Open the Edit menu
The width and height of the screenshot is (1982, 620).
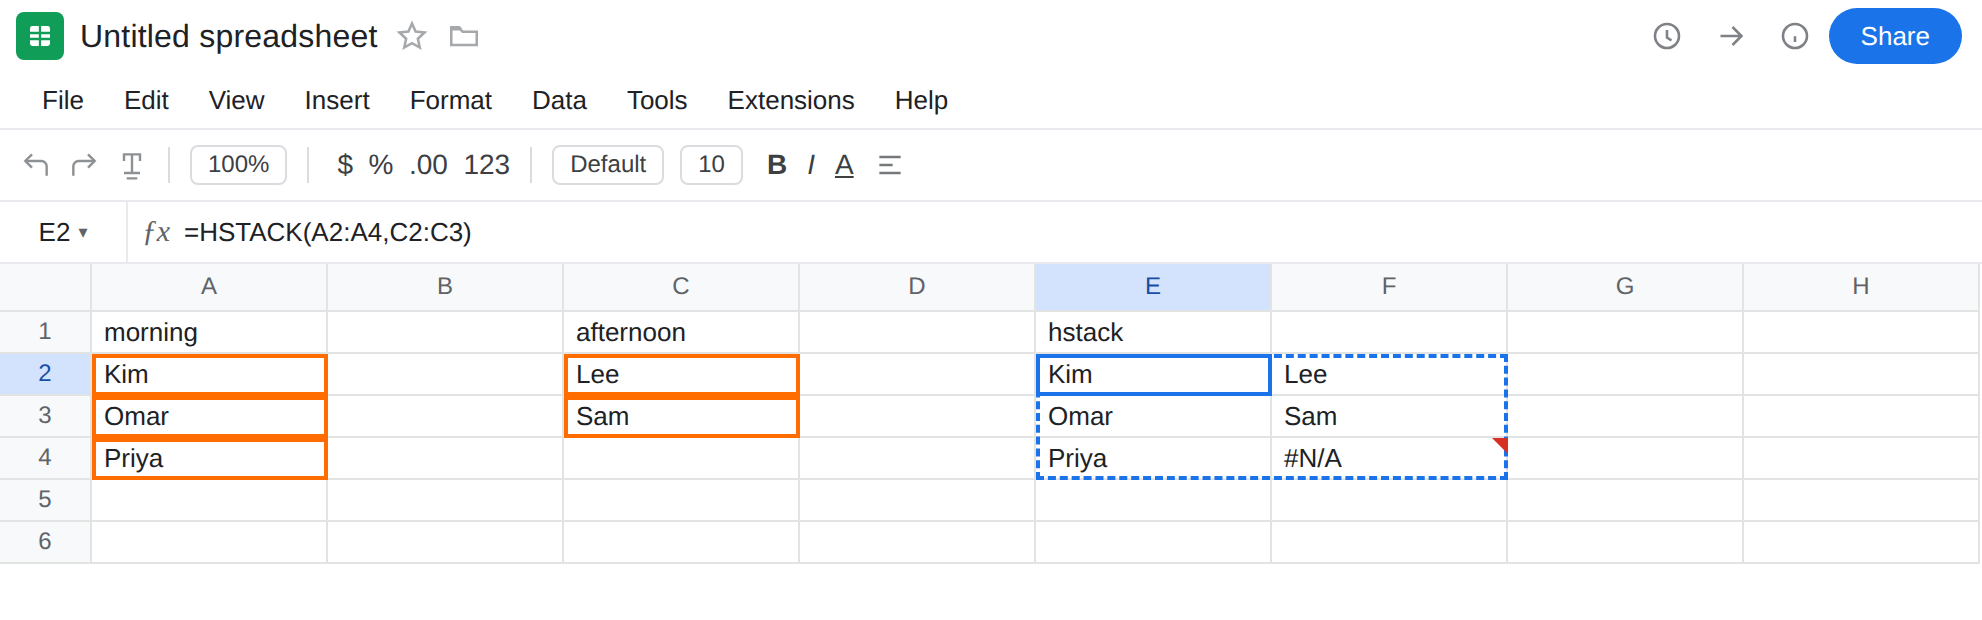click(146, 100)
